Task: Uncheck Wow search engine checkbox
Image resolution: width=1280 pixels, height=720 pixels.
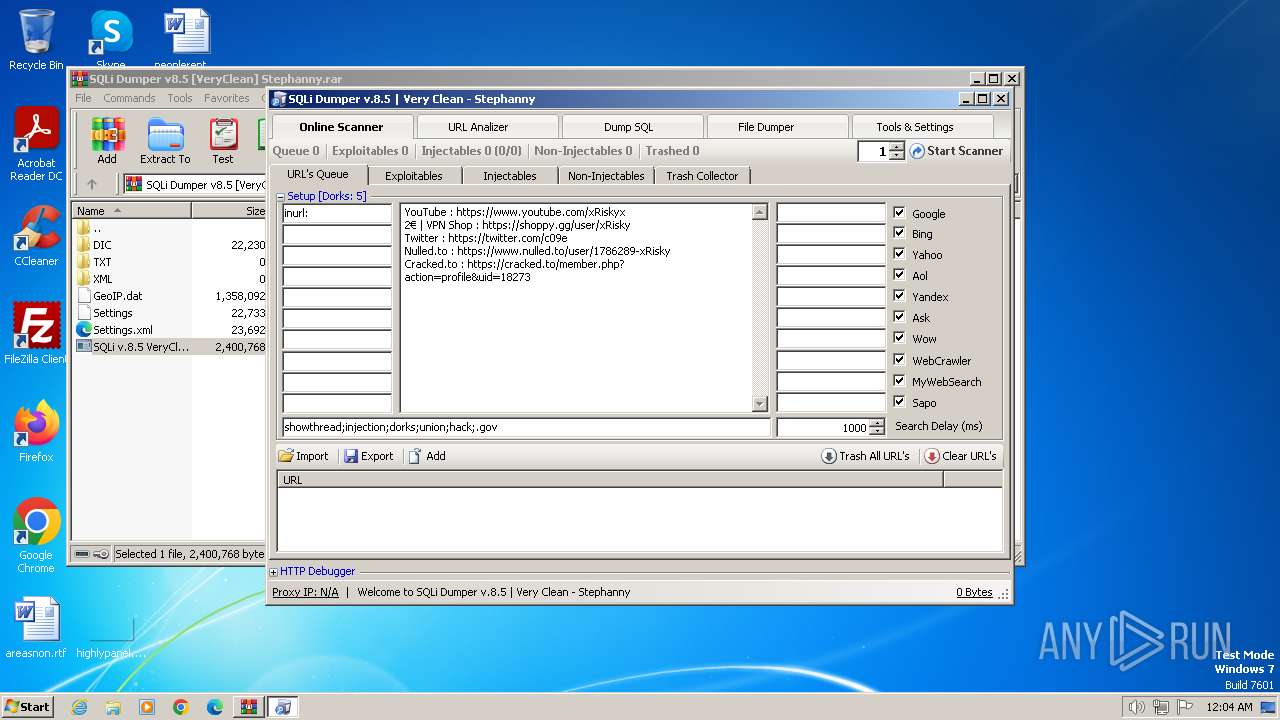Action: pos(899,338)
